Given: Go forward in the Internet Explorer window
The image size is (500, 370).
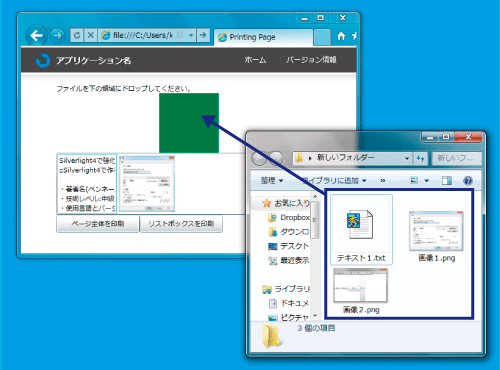Looking at the screenshot, I should tap(57, 35).
